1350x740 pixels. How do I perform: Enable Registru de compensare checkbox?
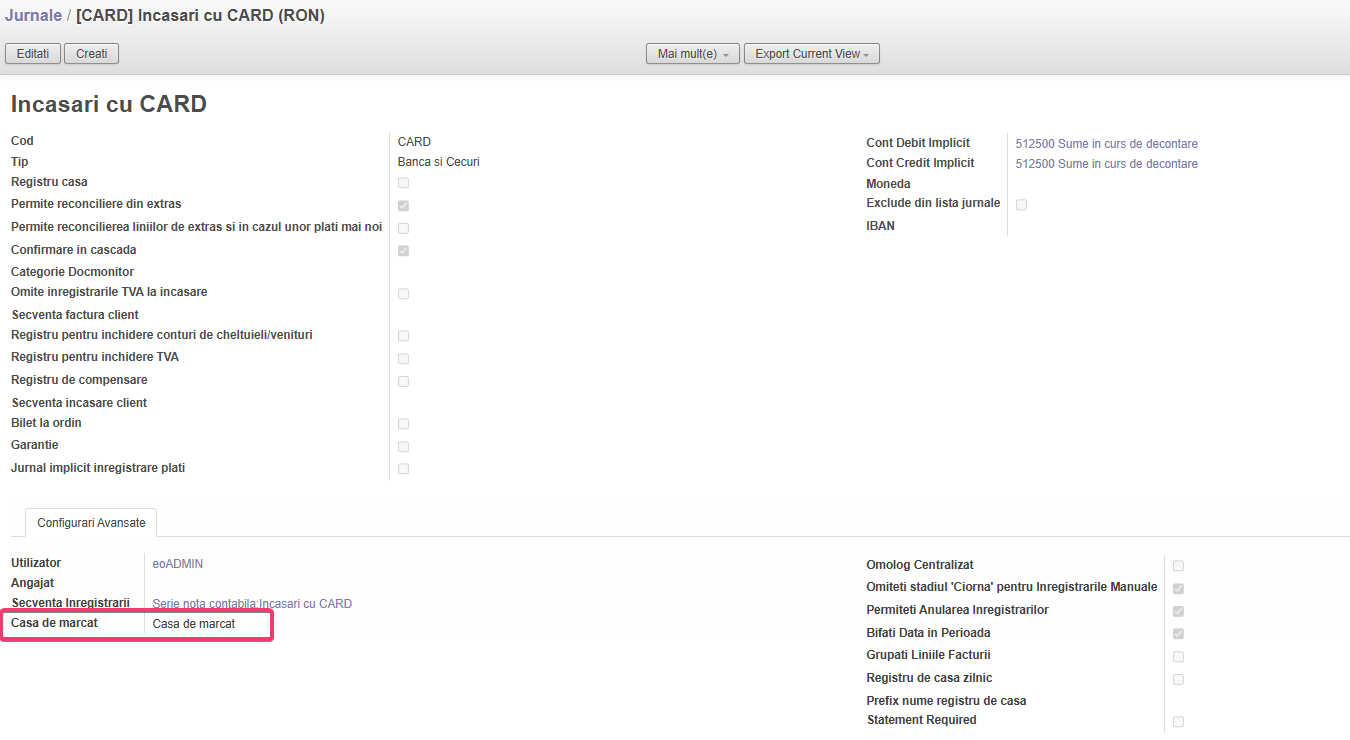(403, 381)
